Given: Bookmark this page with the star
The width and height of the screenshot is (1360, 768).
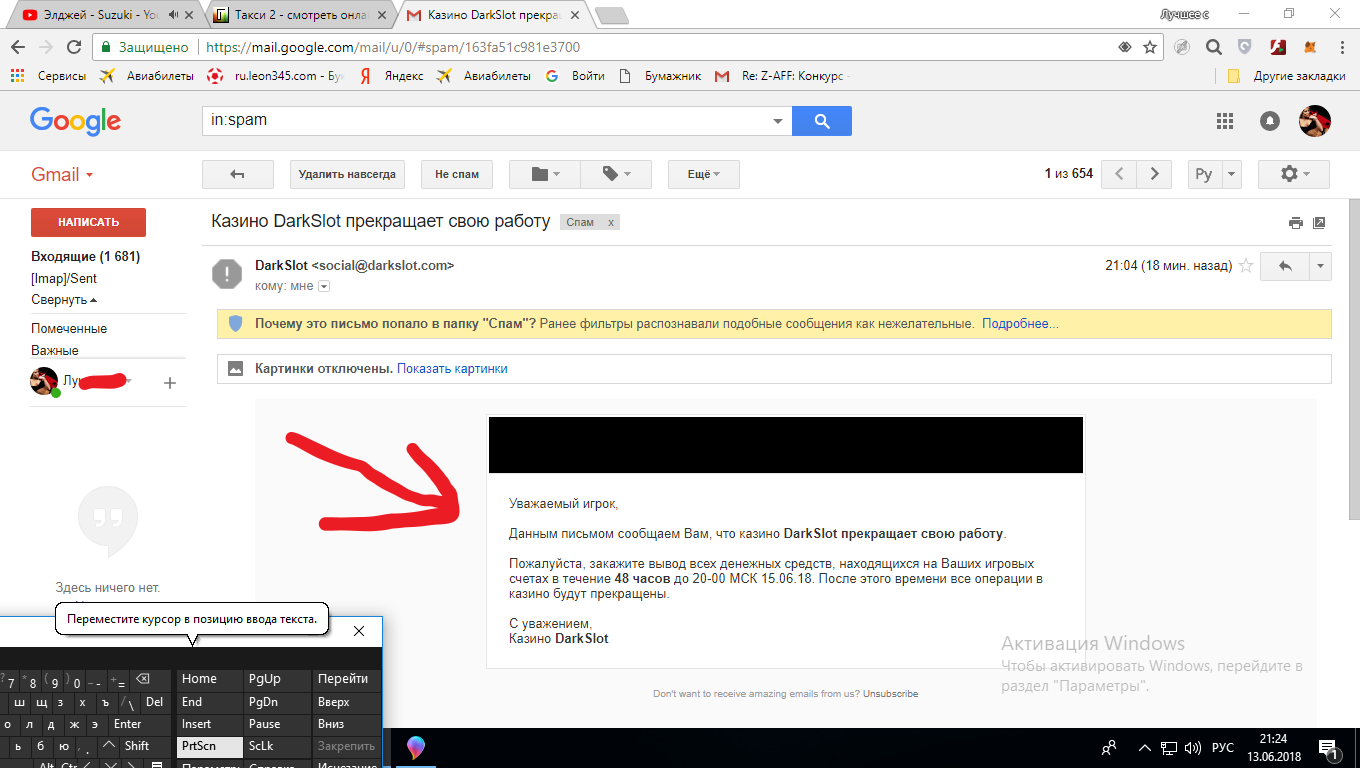Looking at the screenshot, I should (x=1150, y=47).
